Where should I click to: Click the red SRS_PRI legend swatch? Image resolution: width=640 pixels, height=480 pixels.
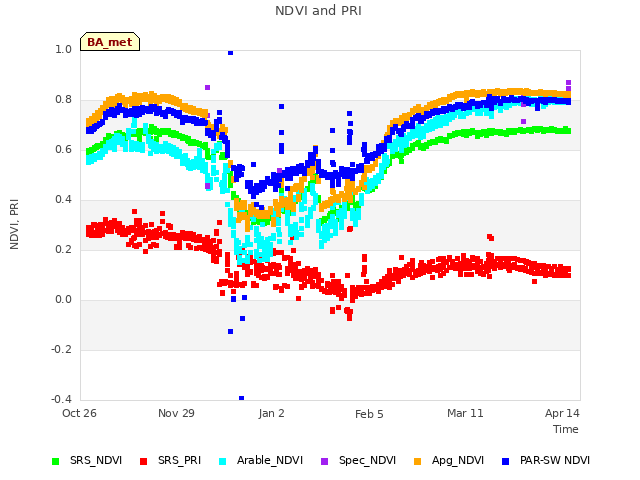[x=143, y=461]
